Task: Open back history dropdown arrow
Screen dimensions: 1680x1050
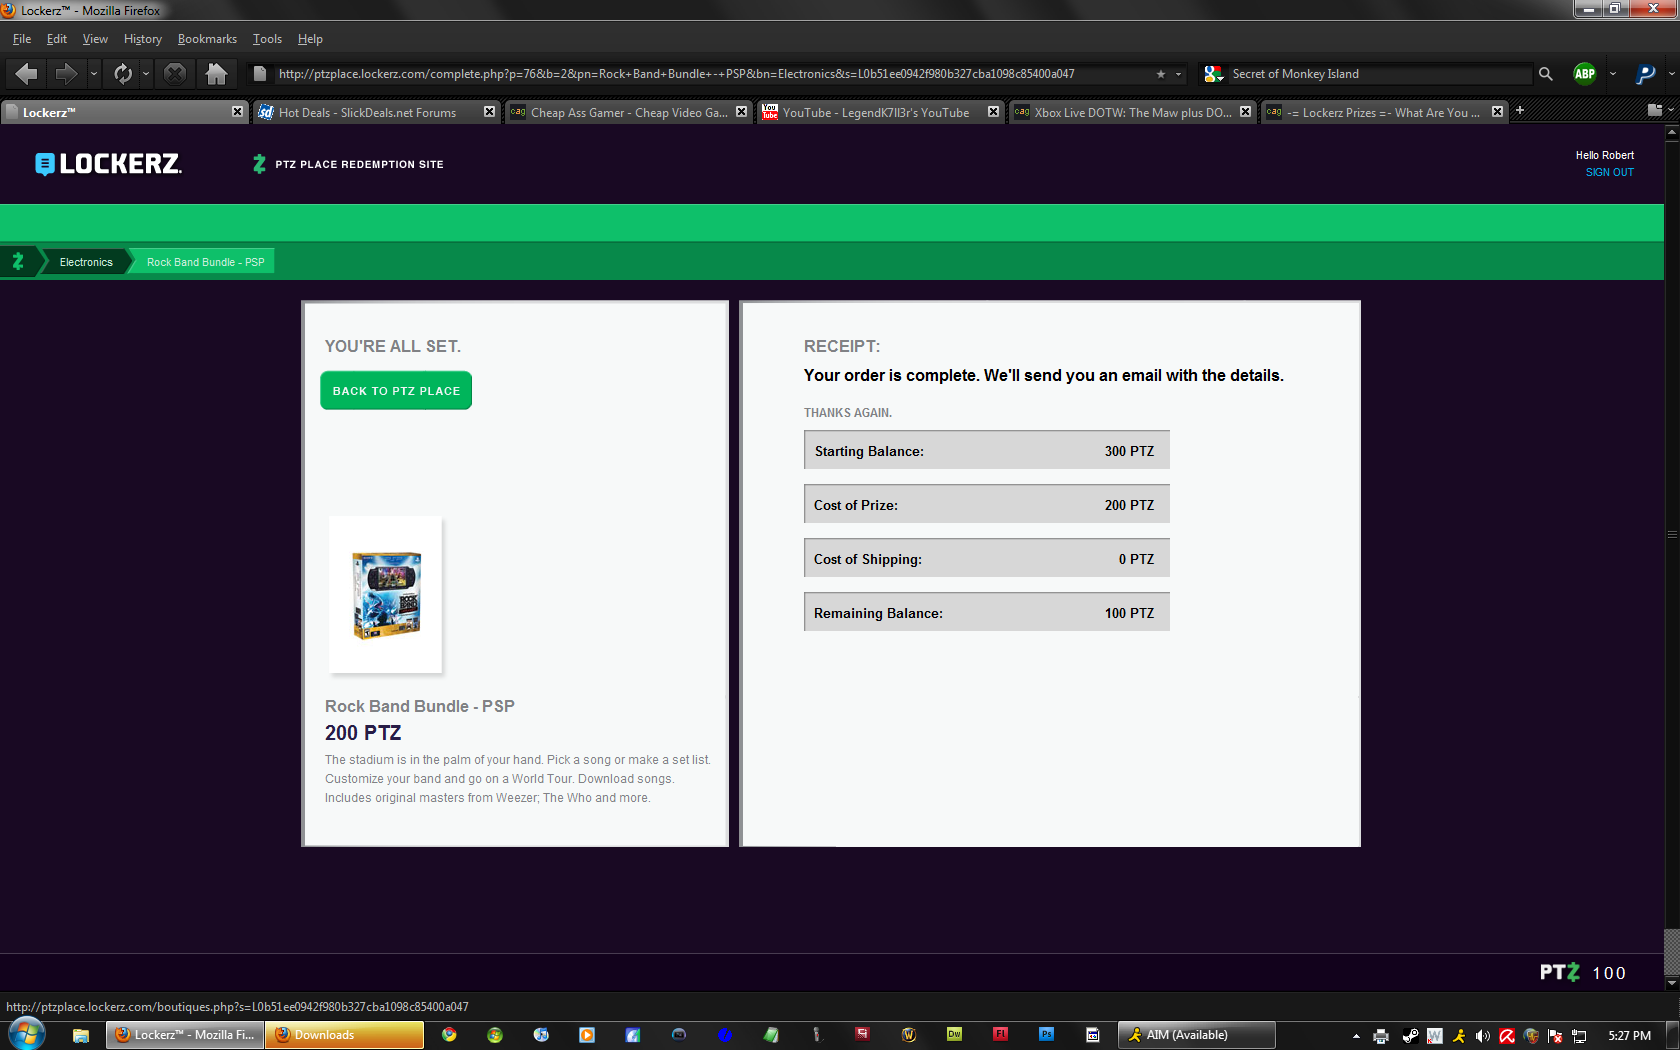Action: [94, 73]
